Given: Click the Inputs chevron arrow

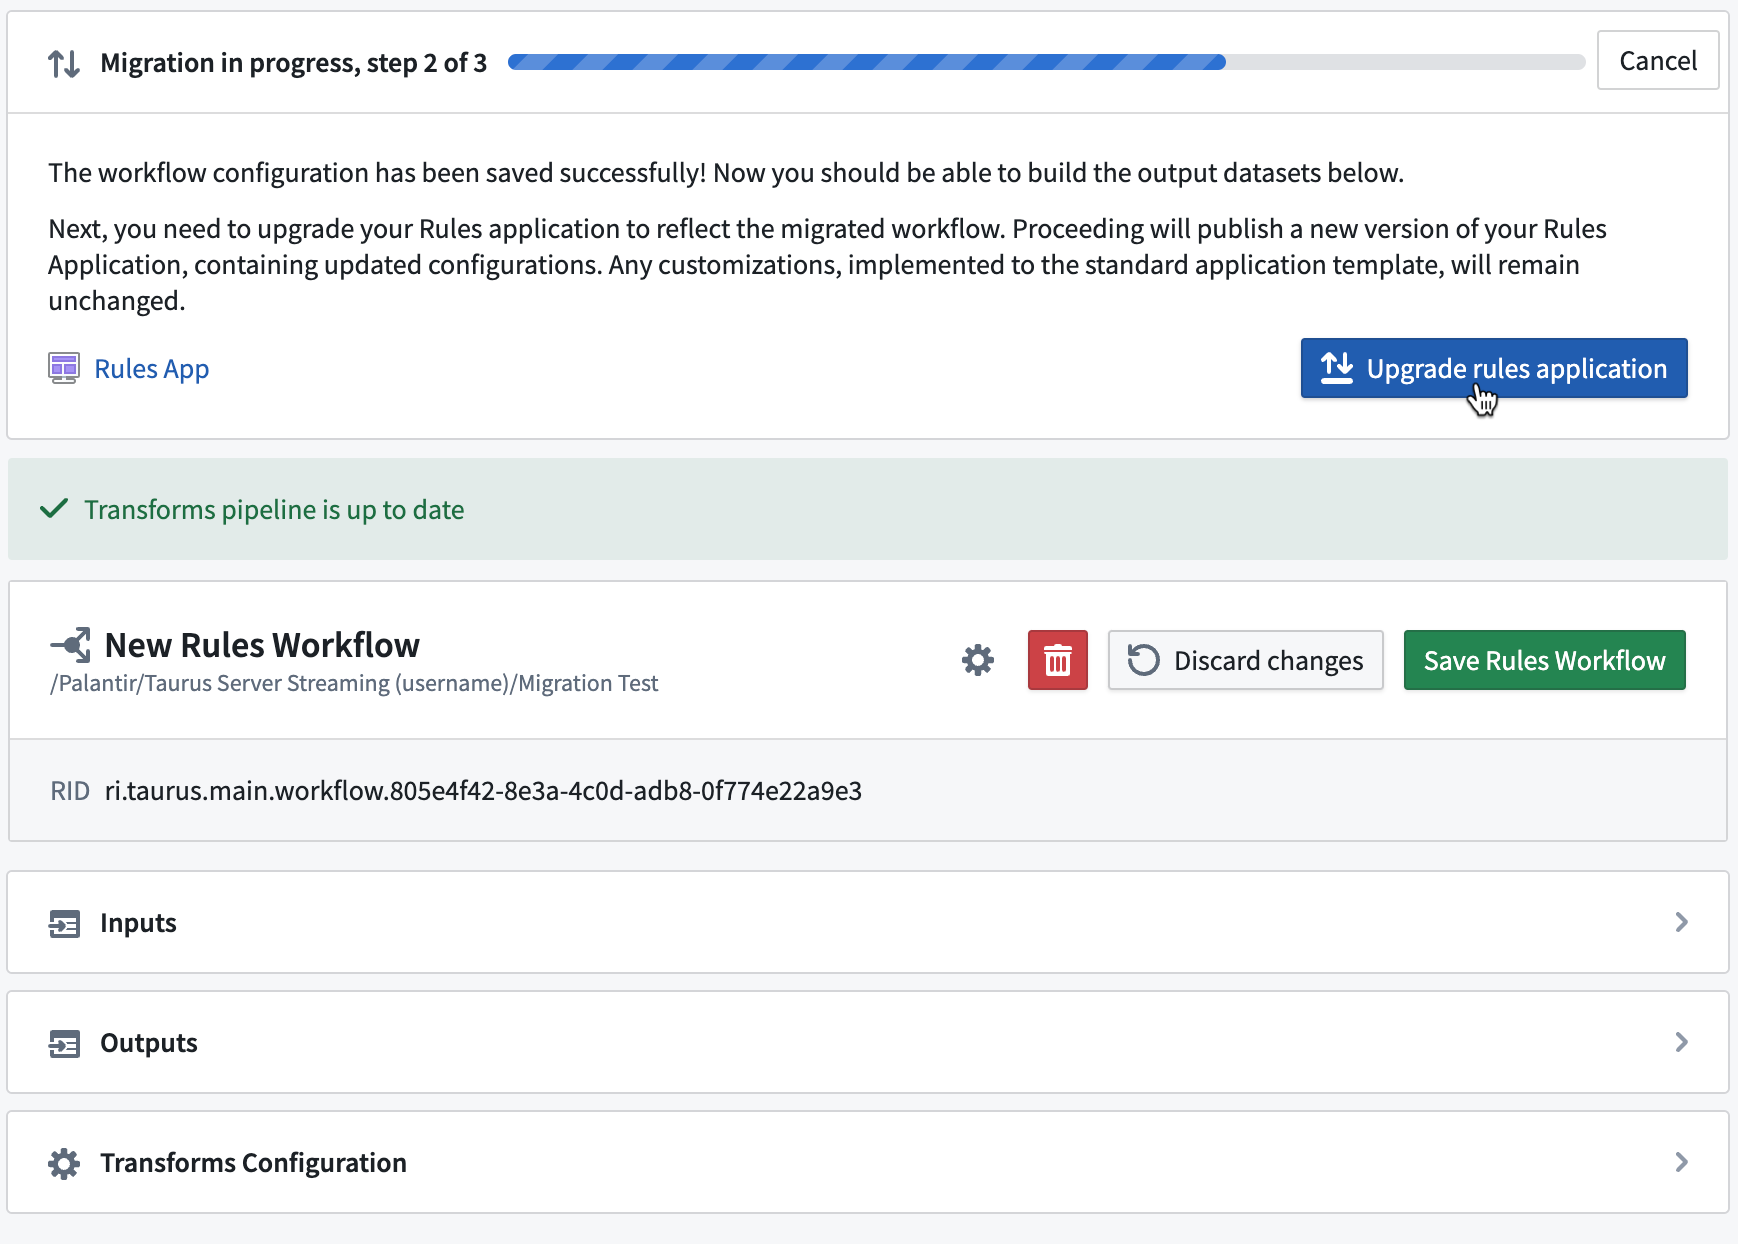Looking at the screenshot, I should click(1681, 922).
